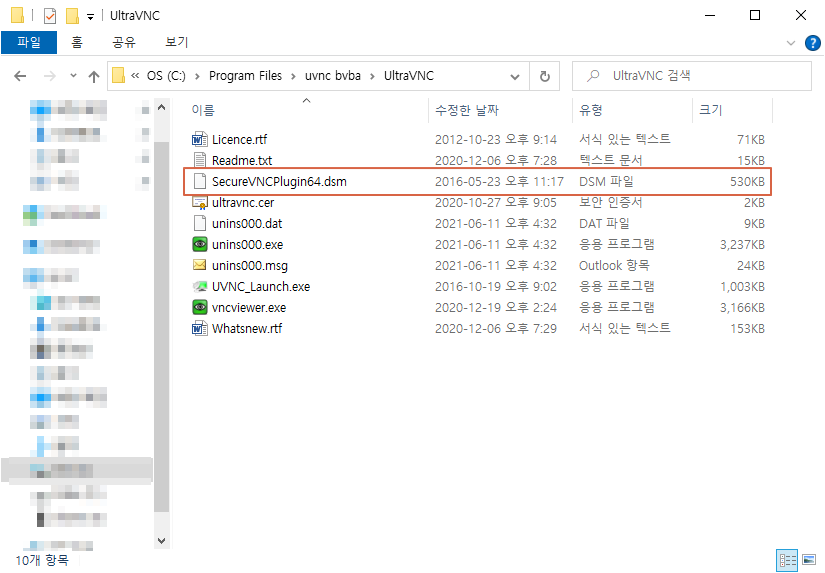The height and width of the screenshot is (573, 825).
Task: Open Quick Access Toolbar customize dropdown
Action: pos(90,17)
